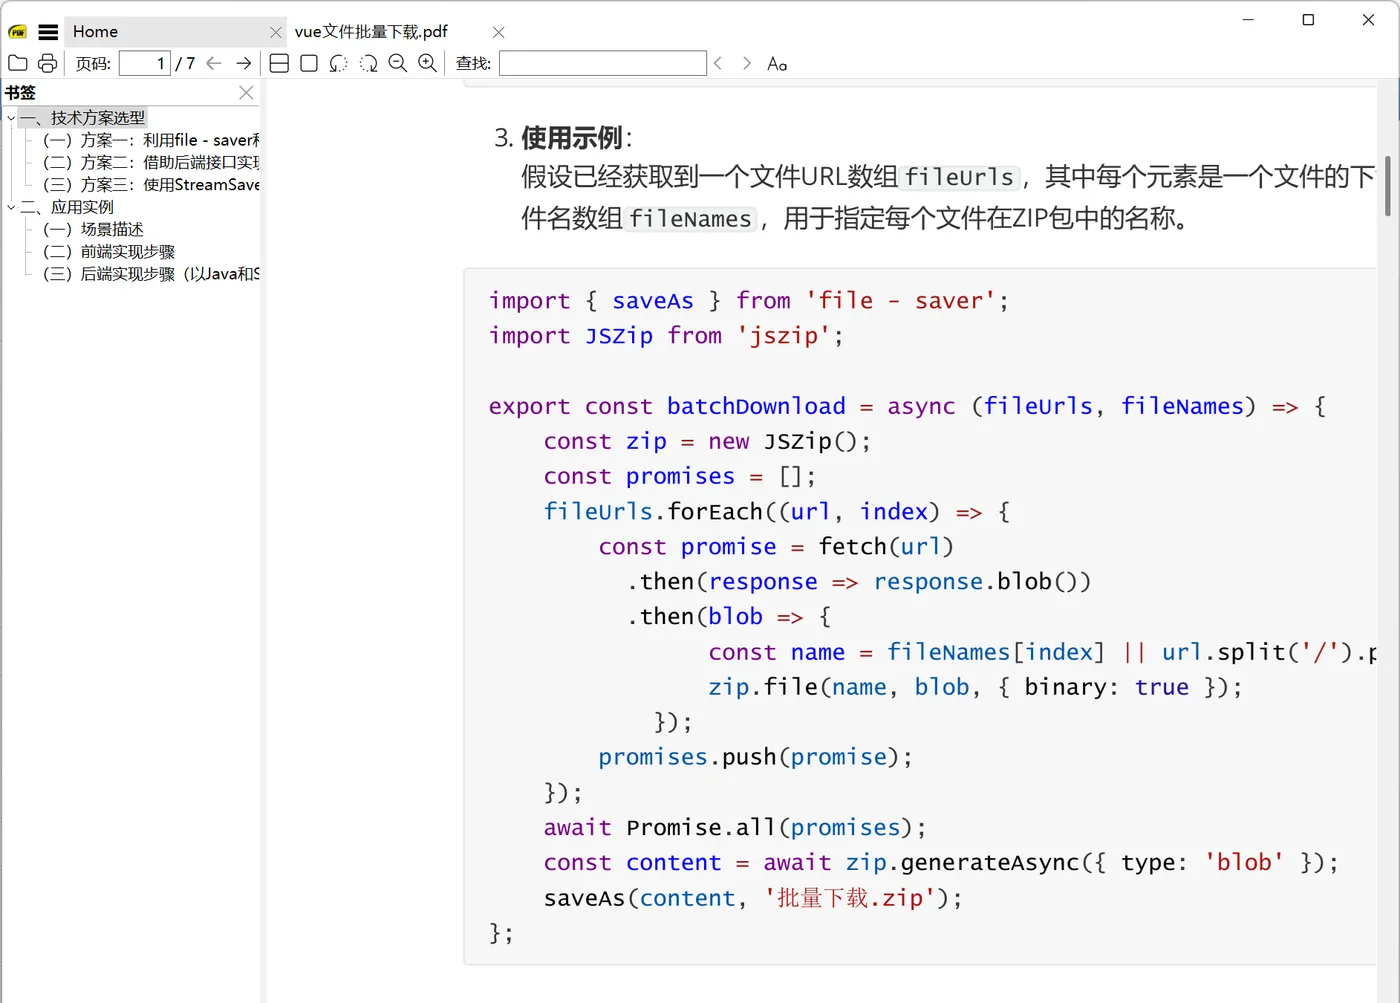Open bookmark 方案三: 使用StreamSaver
The height and width of the screenshot is (1003, 1400).
pos(151,185)
